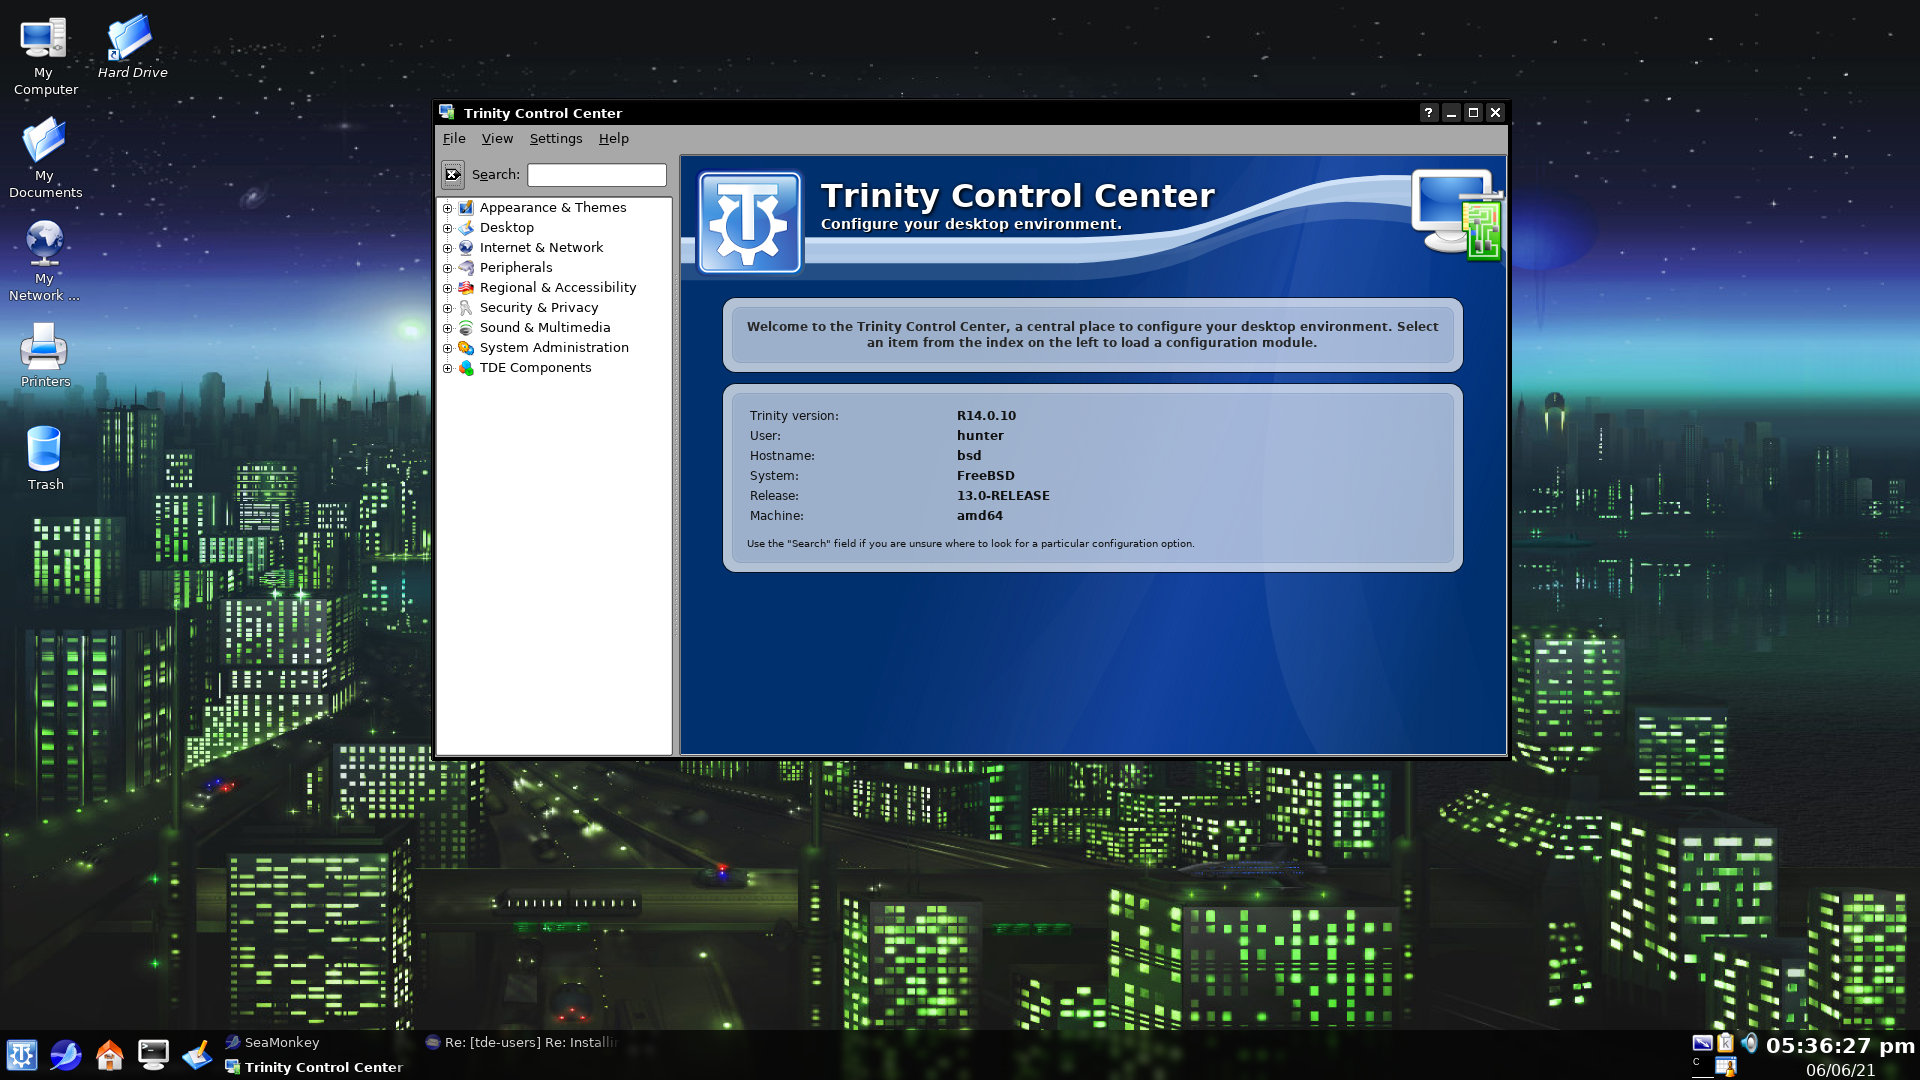Click the taskbar clock showing 05:36:27 pm

(x=1840, y=1046)
